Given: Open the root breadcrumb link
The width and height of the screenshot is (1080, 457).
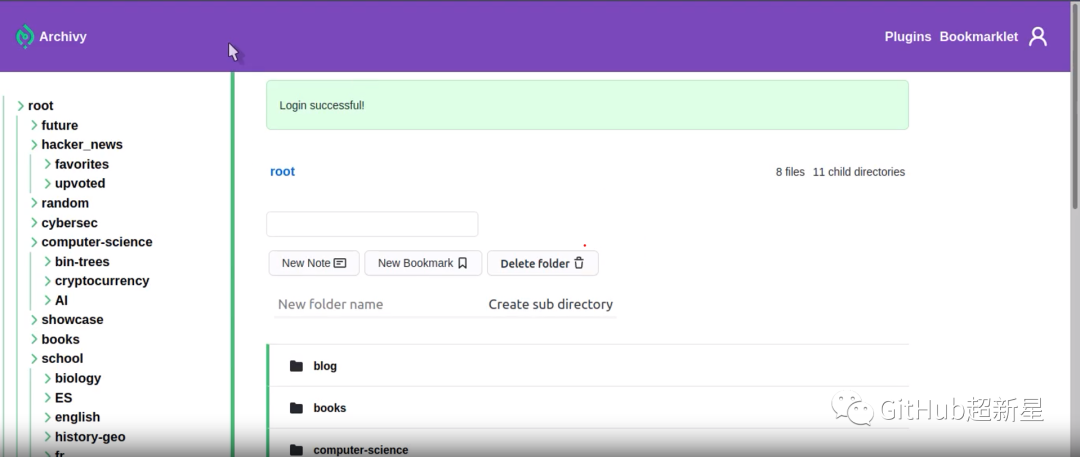Looking at the screenshot, I should click(x=282, y=172).
